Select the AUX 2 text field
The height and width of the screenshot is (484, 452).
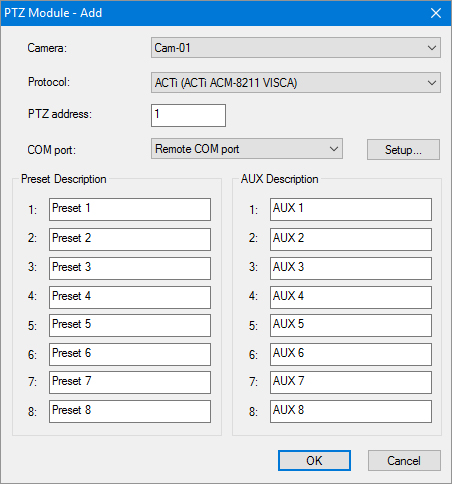[351, 239]
